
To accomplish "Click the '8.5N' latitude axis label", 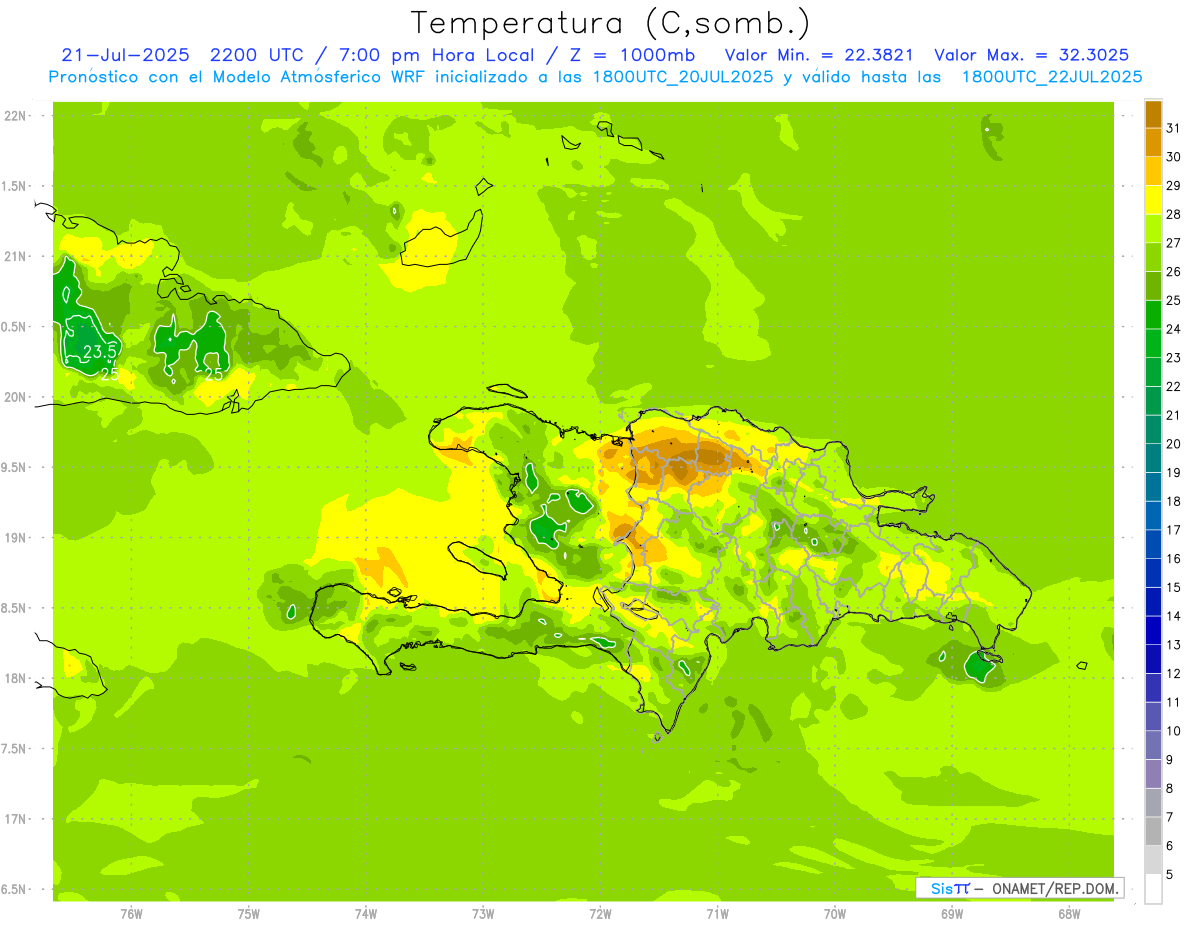I will (x=15, y=608).
